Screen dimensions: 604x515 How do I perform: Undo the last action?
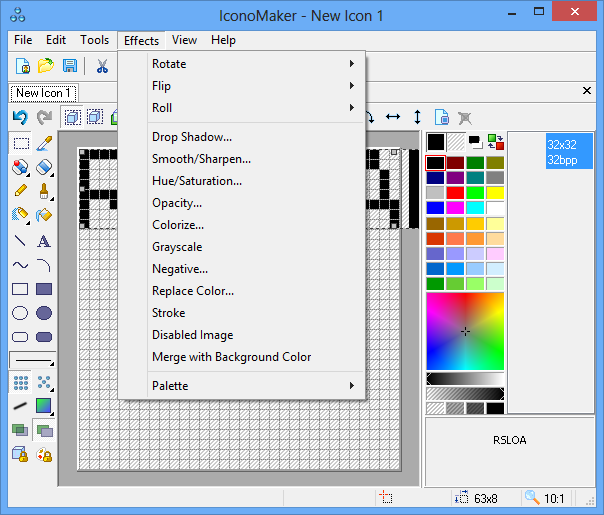(20, 117)
